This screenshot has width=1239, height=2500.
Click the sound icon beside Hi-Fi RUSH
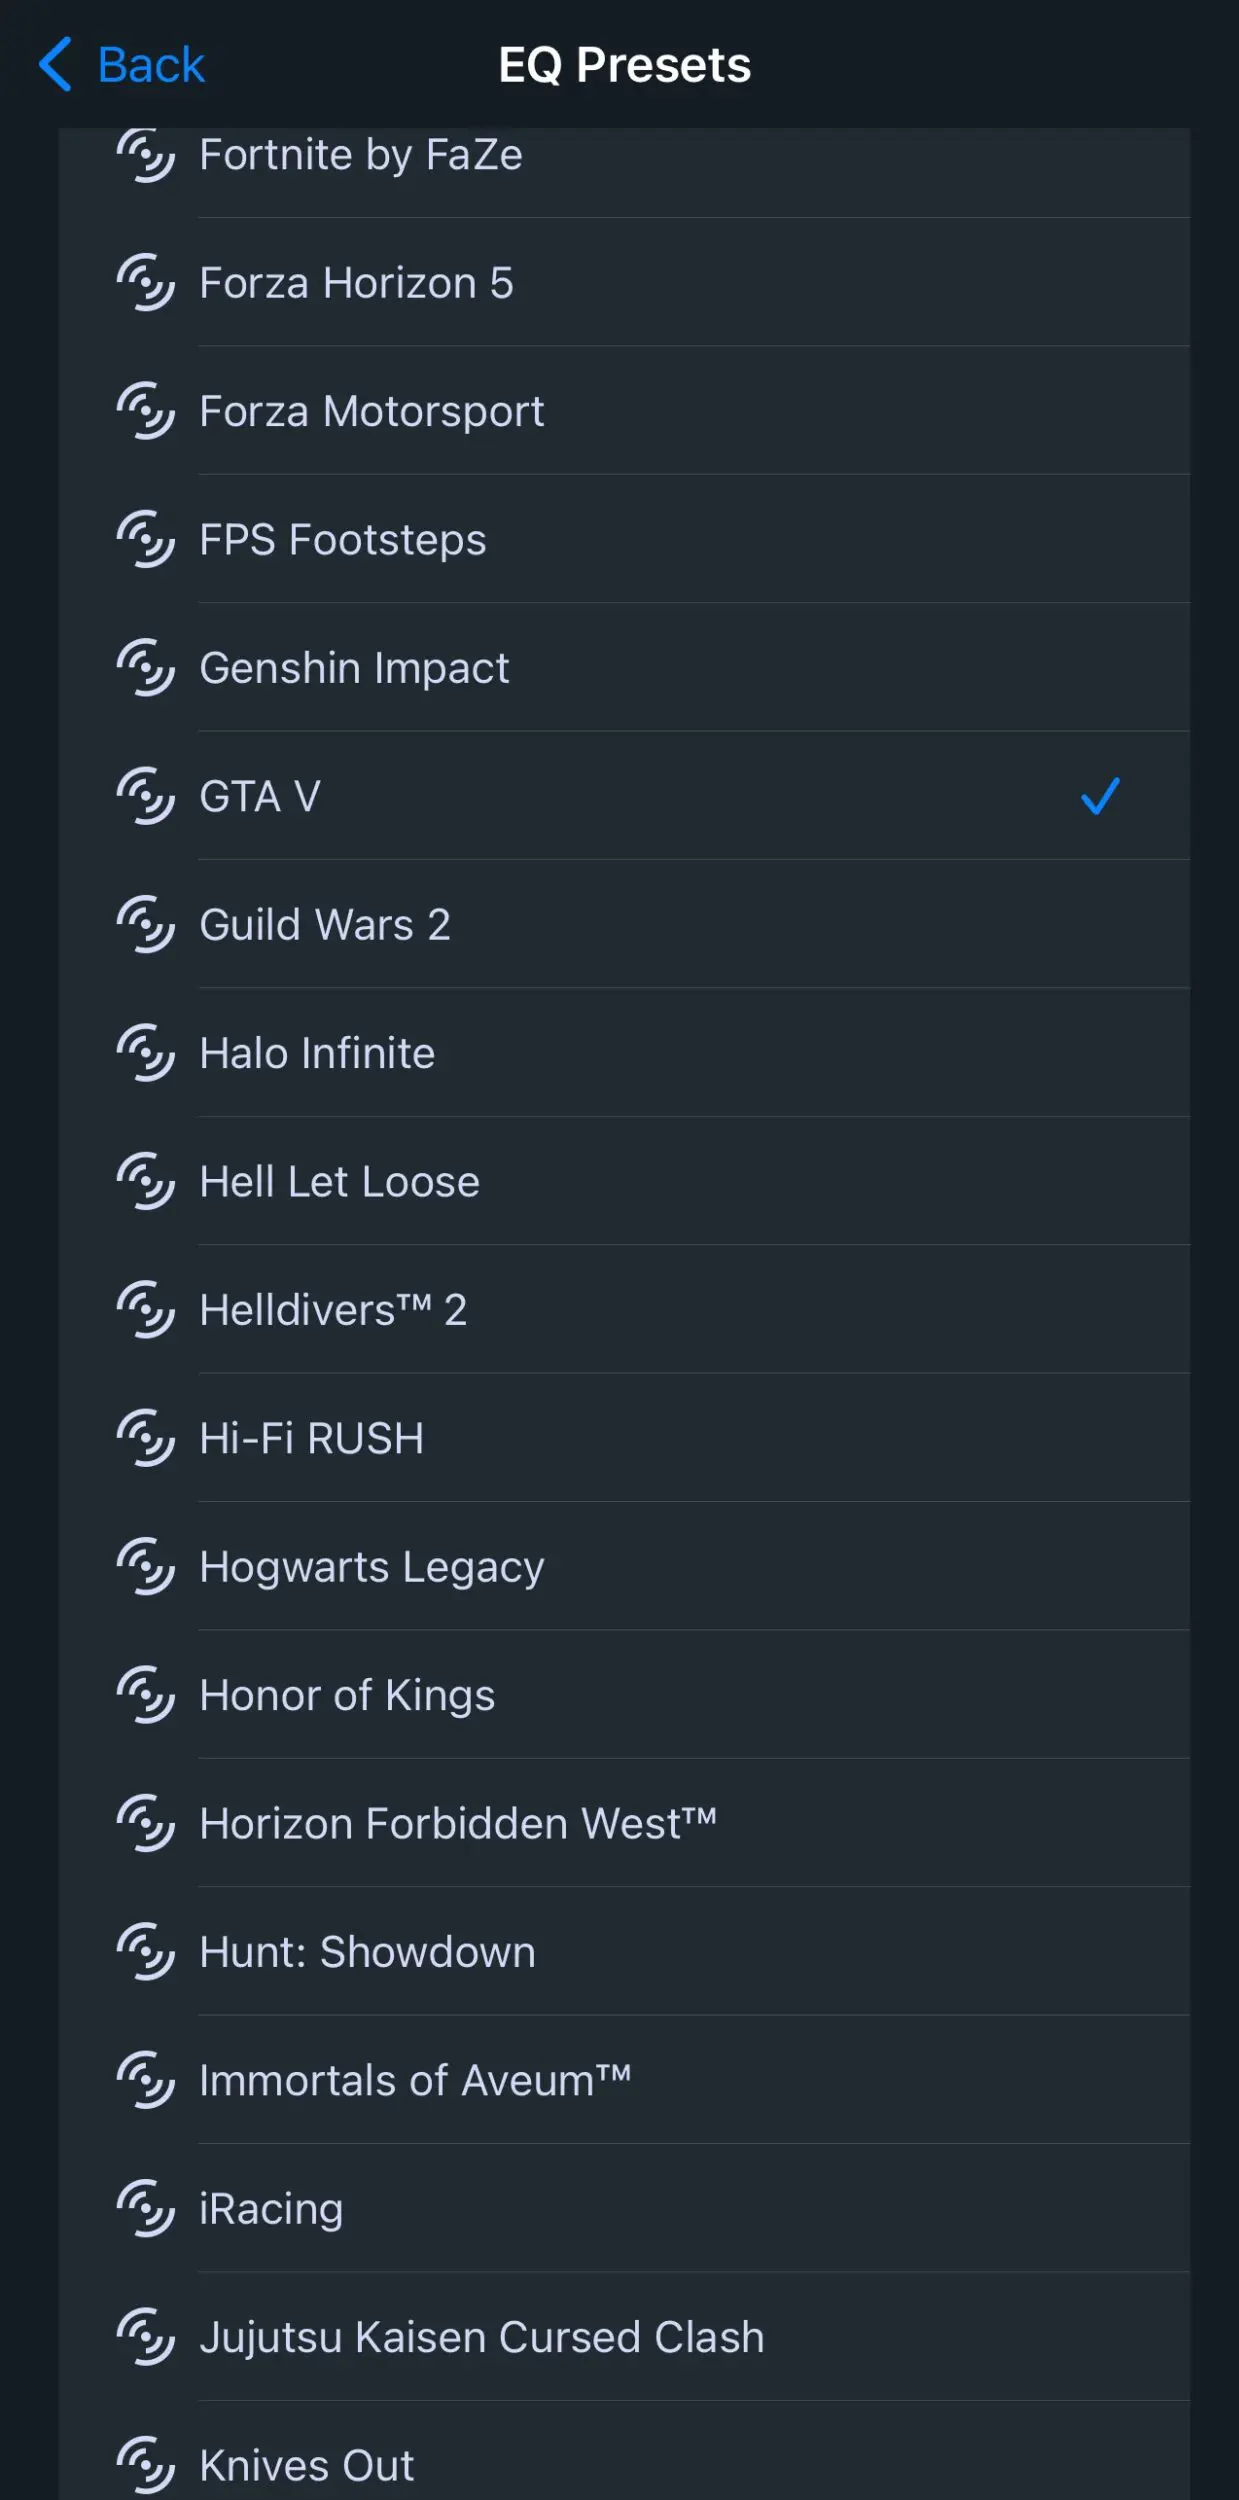[146, 1438]
